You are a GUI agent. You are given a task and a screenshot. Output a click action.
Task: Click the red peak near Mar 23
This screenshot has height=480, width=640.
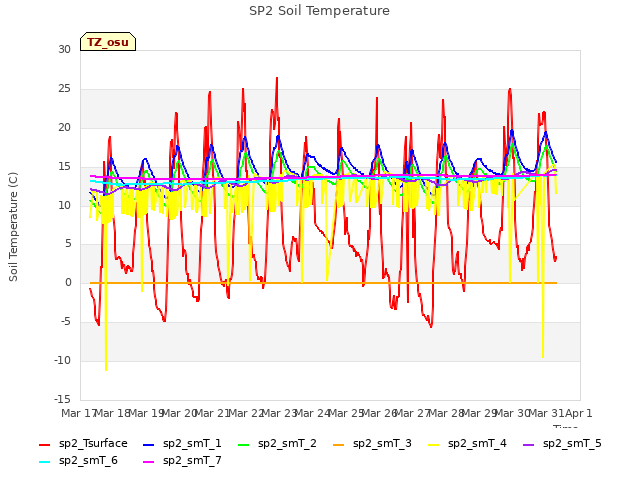(x=277, y=78)
